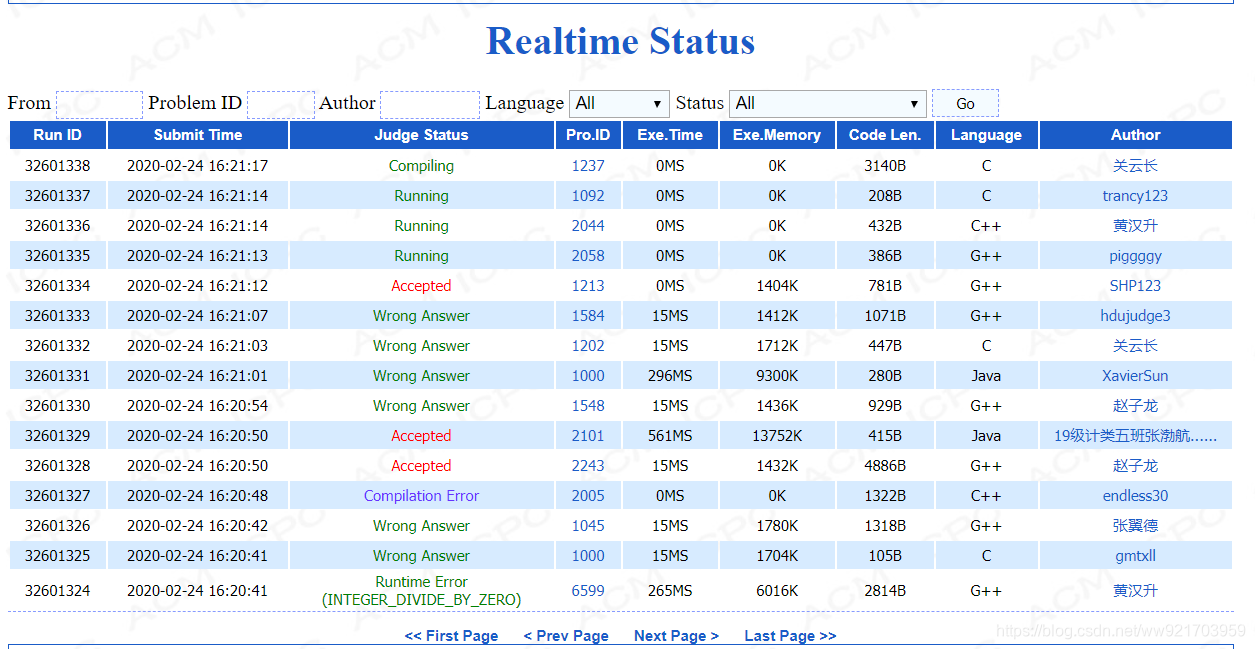Go to Last Page
Screen dimensions: 1255x649
tap(790, 636)
